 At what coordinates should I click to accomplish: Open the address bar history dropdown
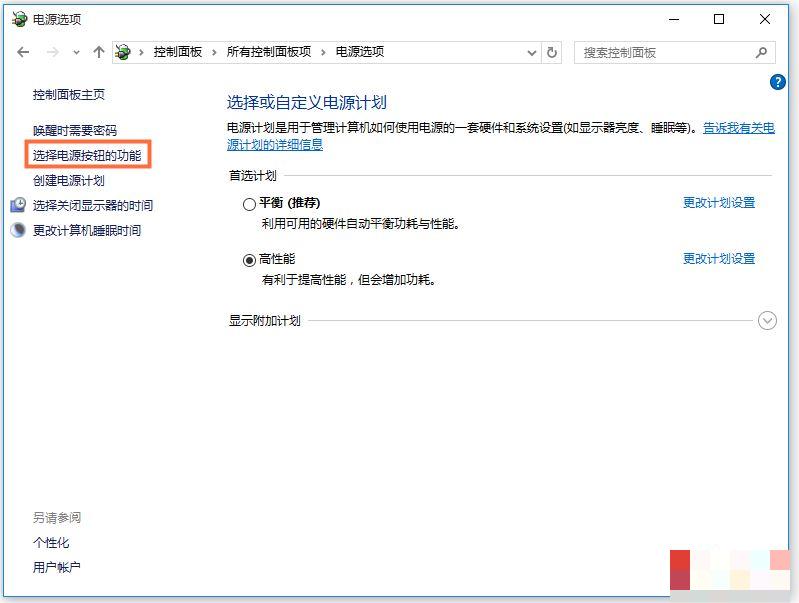531,52
